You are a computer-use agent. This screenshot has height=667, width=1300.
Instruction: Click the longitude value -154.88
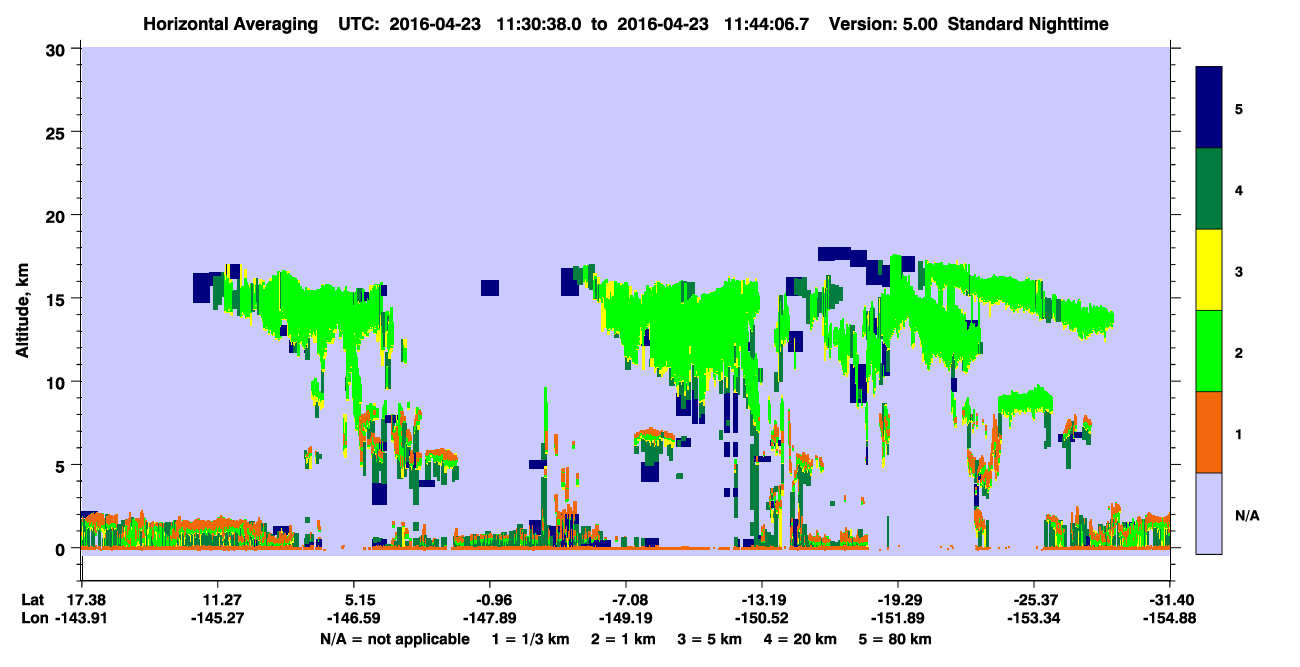tap(1169, 618)
